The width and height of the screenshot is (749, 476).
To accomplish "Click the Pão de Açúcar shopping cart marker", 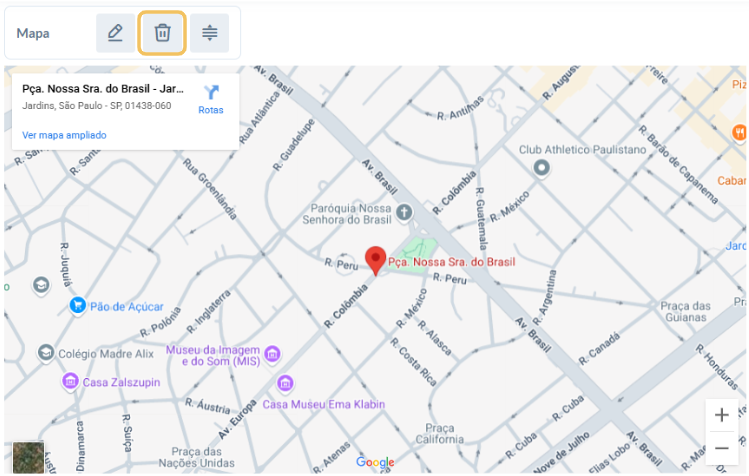I will point(77,305).
